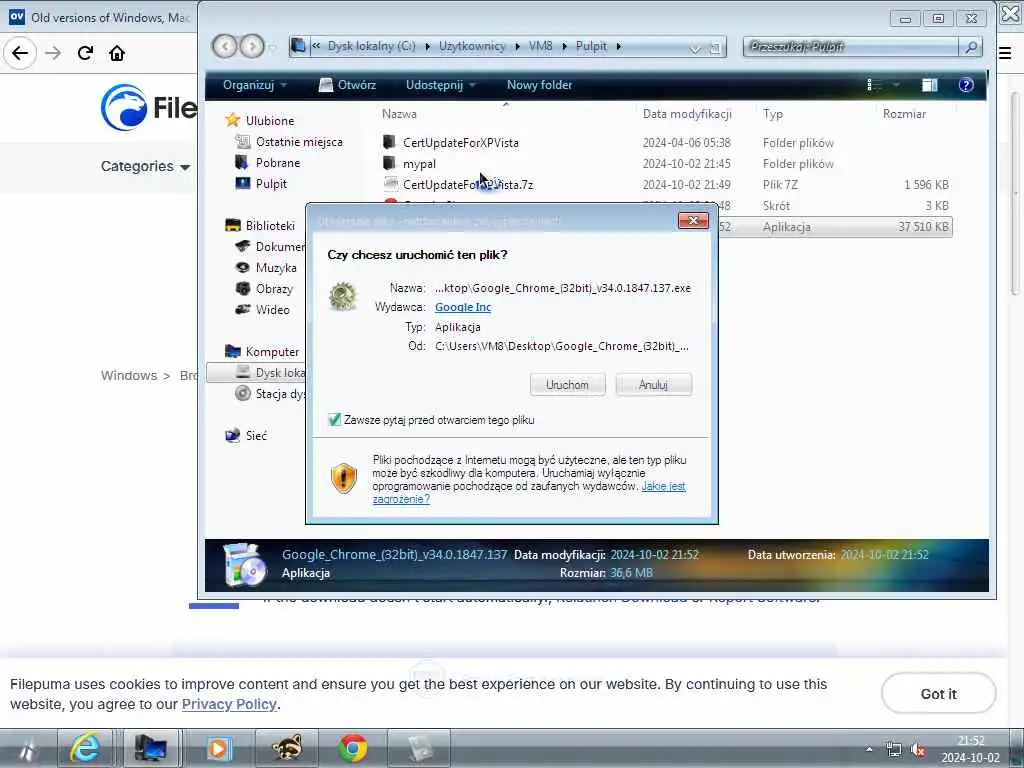This screenshot has height=768, width=1024.
Task: Click Uruchom to run the file
Action: pyautogui.click(x=567, y=385)
